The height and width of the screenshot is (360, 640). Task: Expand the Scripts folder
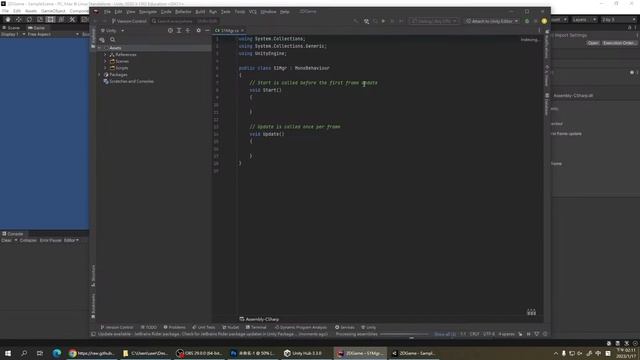105,68
